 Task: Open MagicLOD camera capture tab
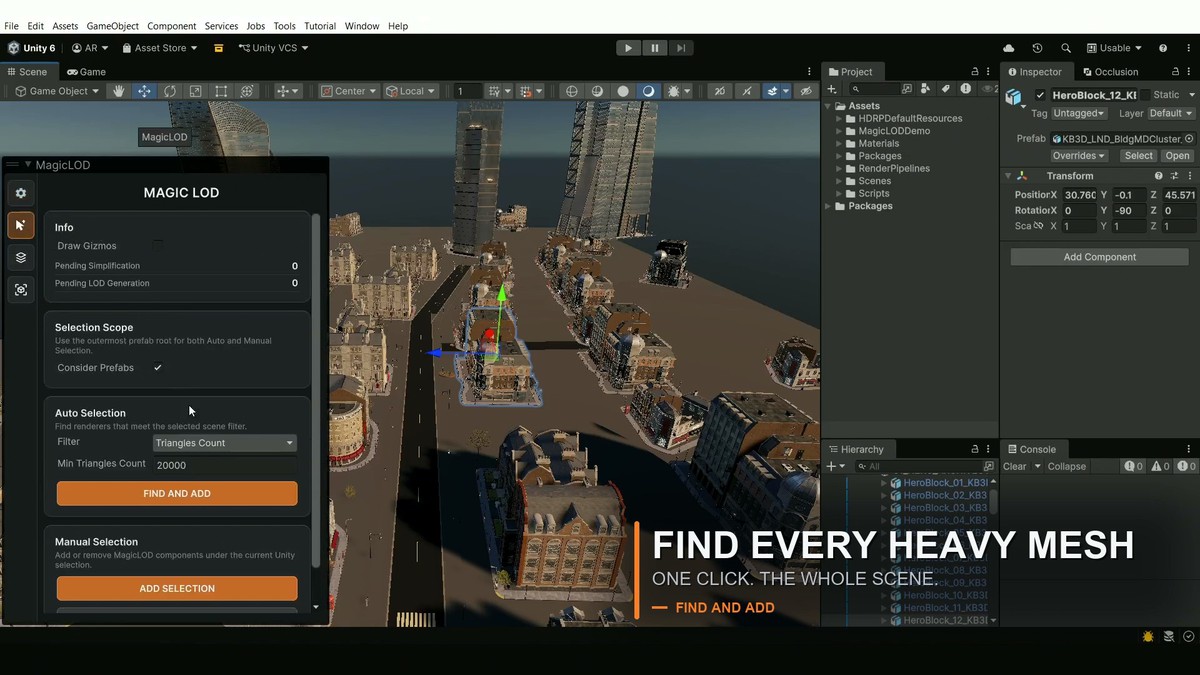coord(21,289)
